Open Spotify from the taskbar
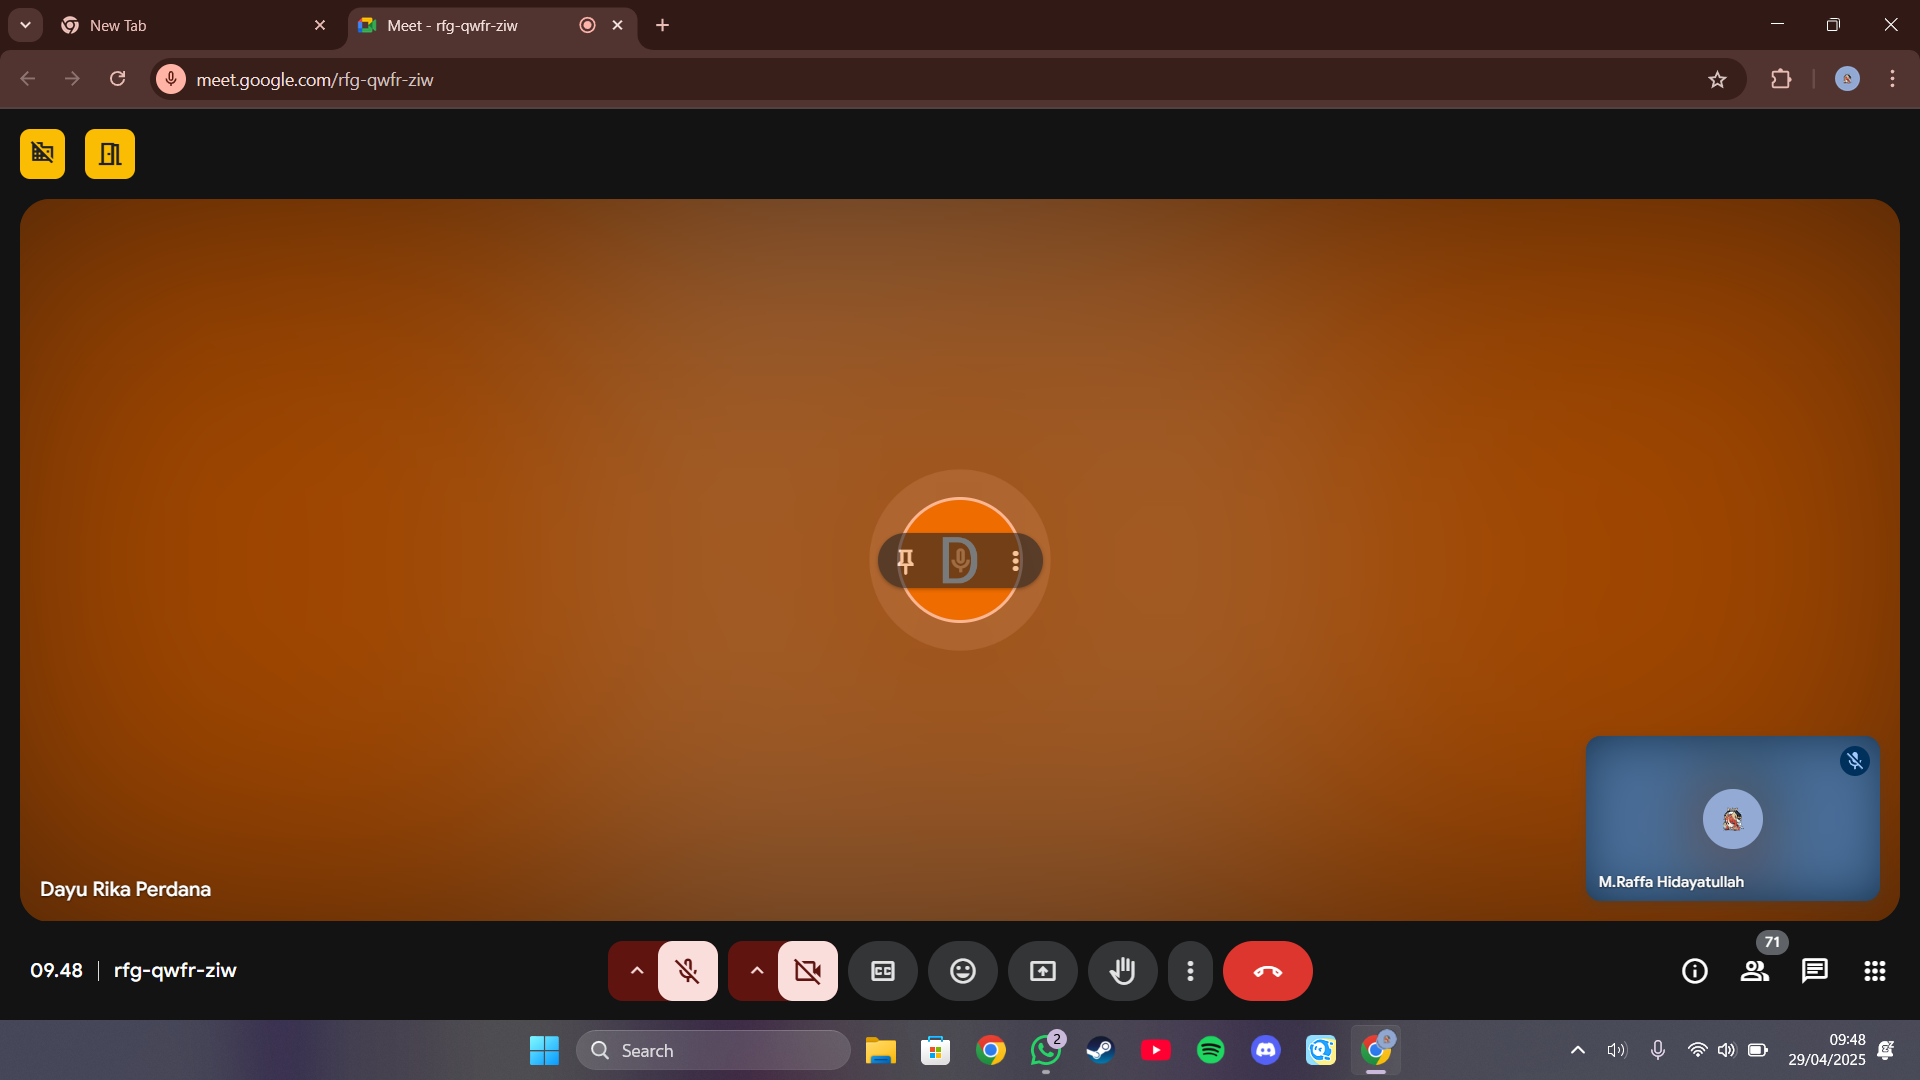This screenshot has width=1920, height=1080. (x=1210, y=1050)
